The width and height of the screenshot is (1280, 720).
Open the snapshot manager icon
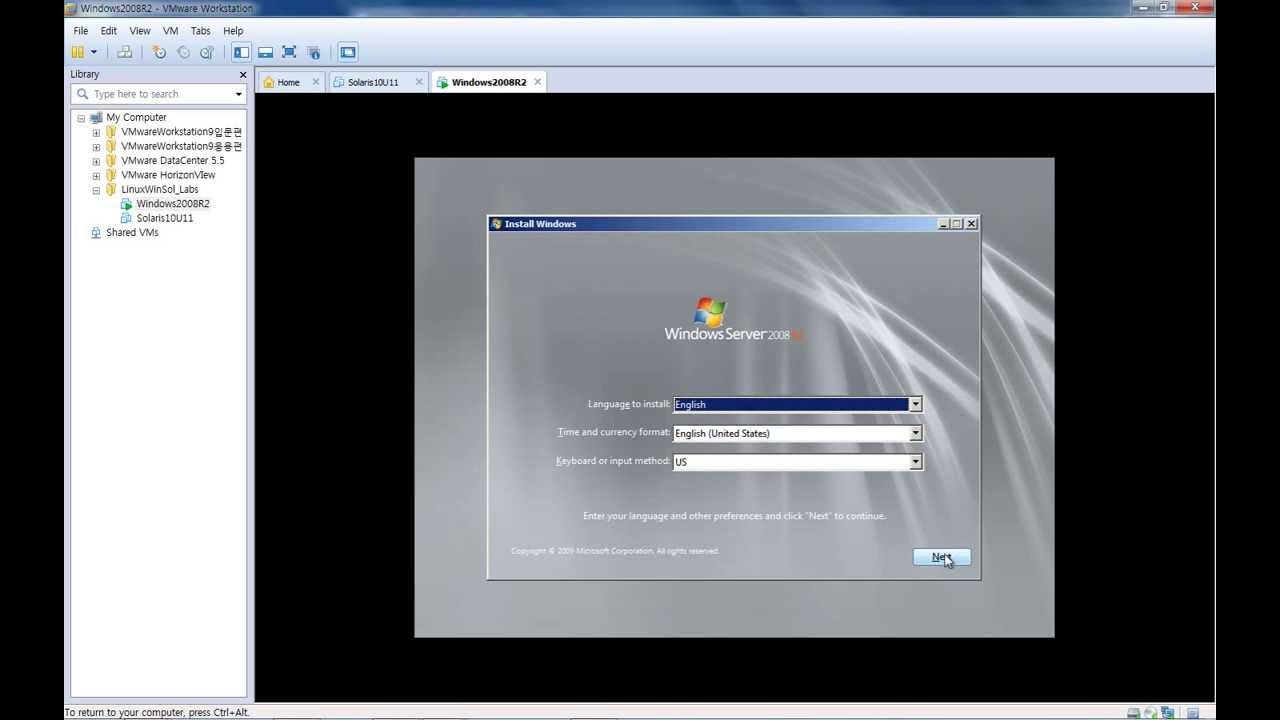tap(207, 52)
